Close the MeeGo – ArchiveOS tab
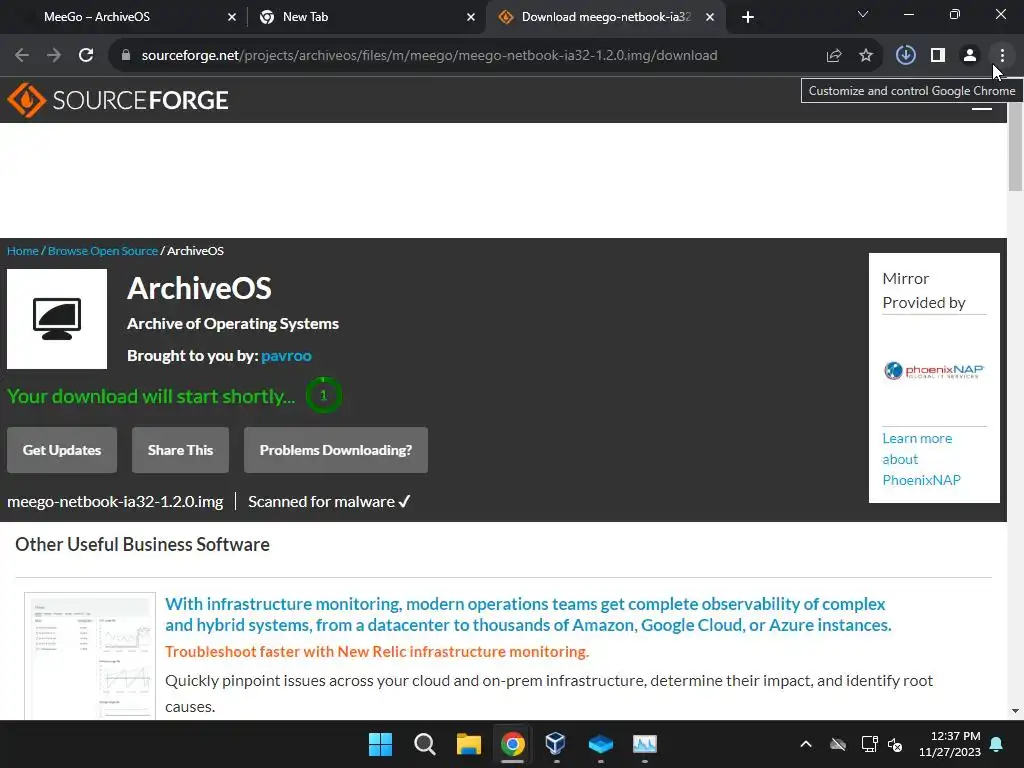Image resolution: width=1024 pixels, height=768 pixels. (232, 18)
